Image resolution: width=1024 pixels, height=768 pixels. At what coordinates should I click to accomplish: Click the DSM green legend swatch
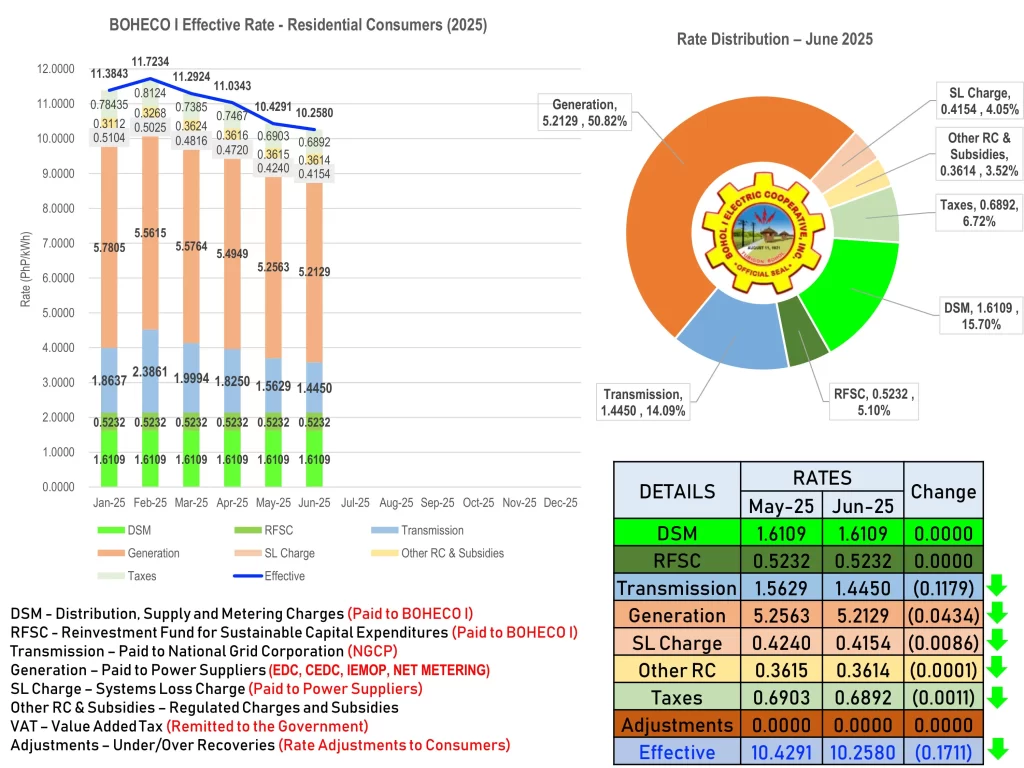(x=109, y=530)
